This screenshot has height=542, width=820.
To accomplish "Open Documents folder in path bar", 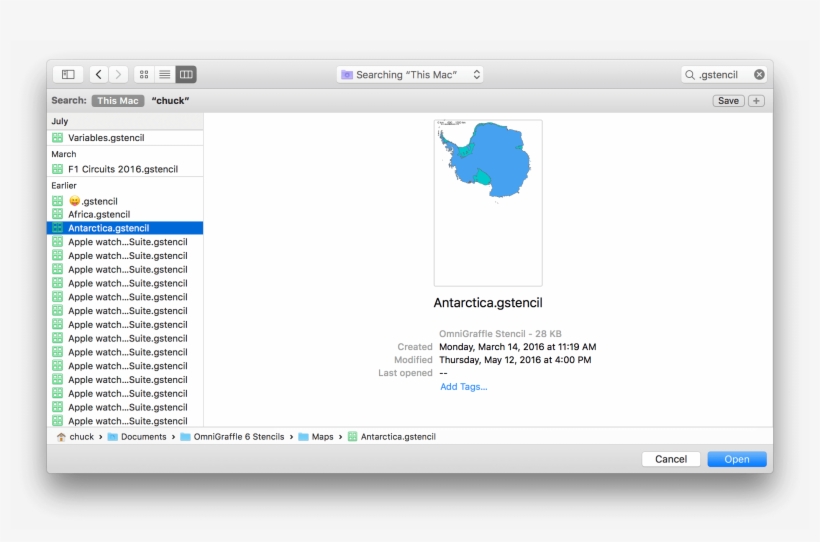I will click(x=136, y=437).
